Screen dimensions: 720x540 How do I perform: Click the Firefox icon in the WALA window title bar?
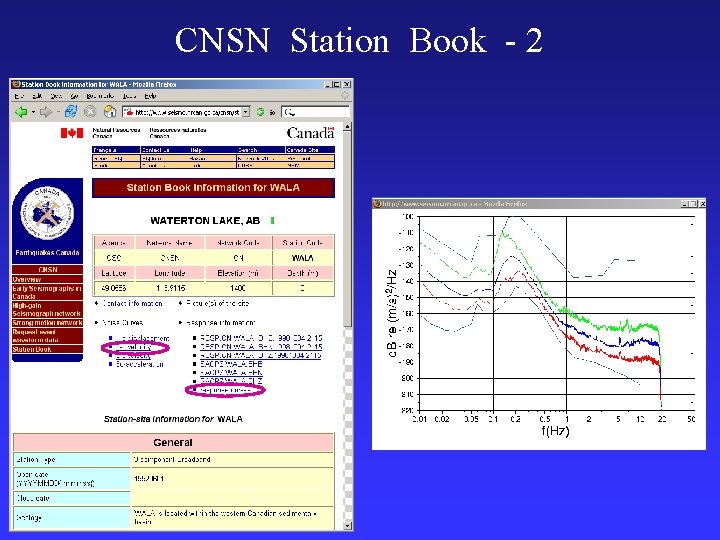(x=16, y=84)
